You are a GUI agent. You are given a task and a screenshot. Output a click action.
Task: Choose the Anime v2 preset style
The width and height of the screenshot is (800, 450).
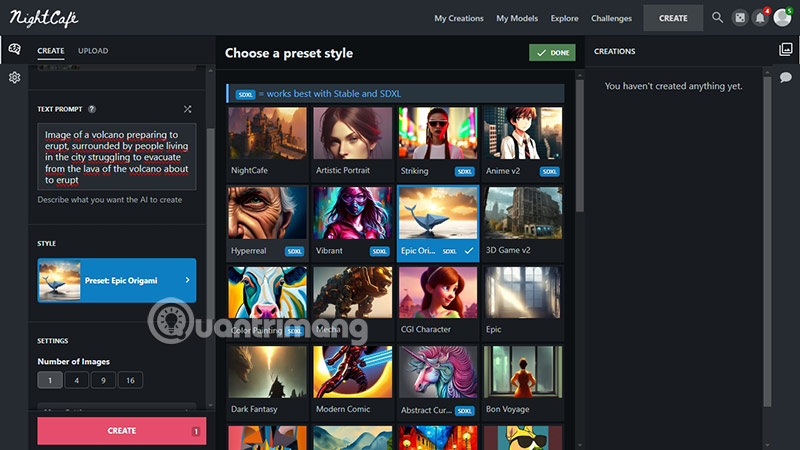(x=523, y=143)
